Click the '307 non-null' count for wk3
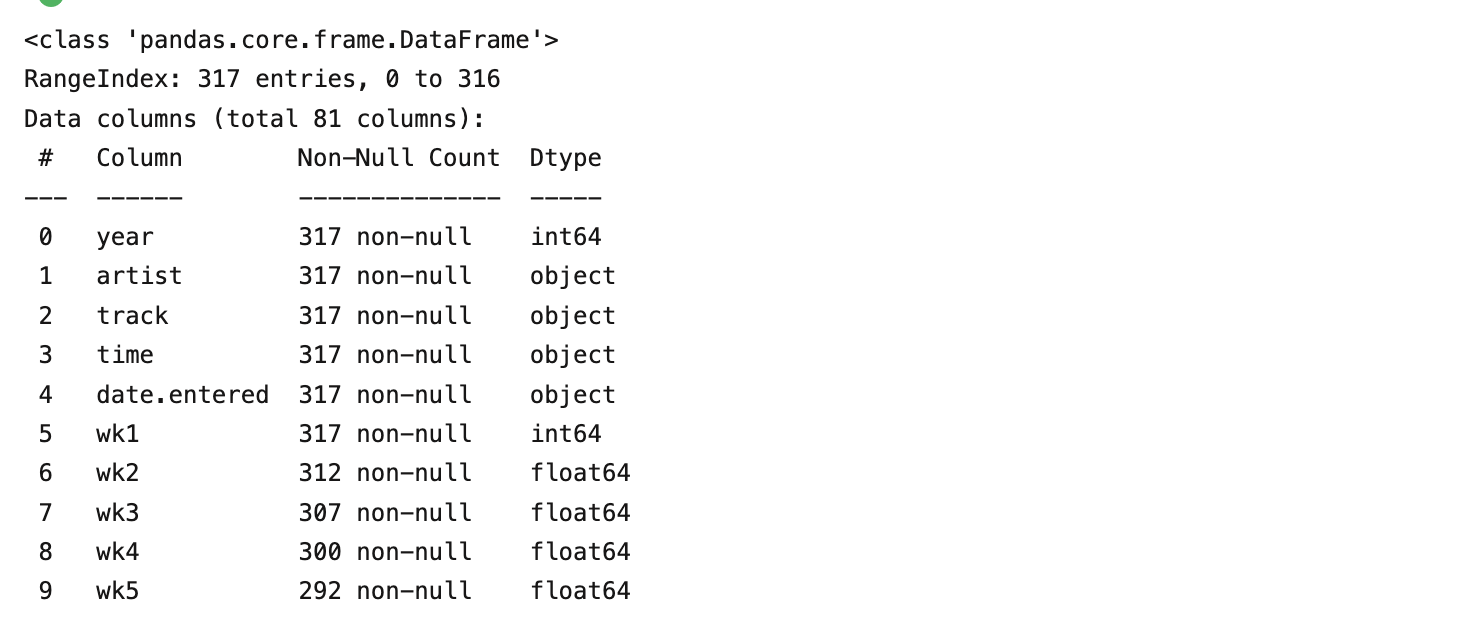This screenshot has width=1470, height=618. pyautogui.click(x=385, y=513)
